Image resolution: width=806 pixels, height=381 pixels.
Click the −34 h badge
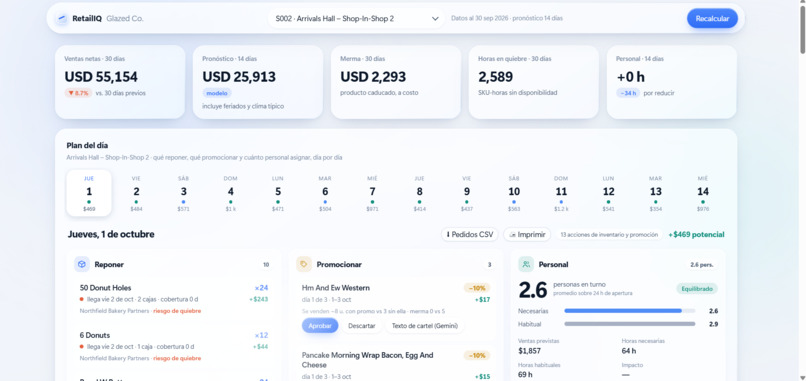[x=628, y=93]
